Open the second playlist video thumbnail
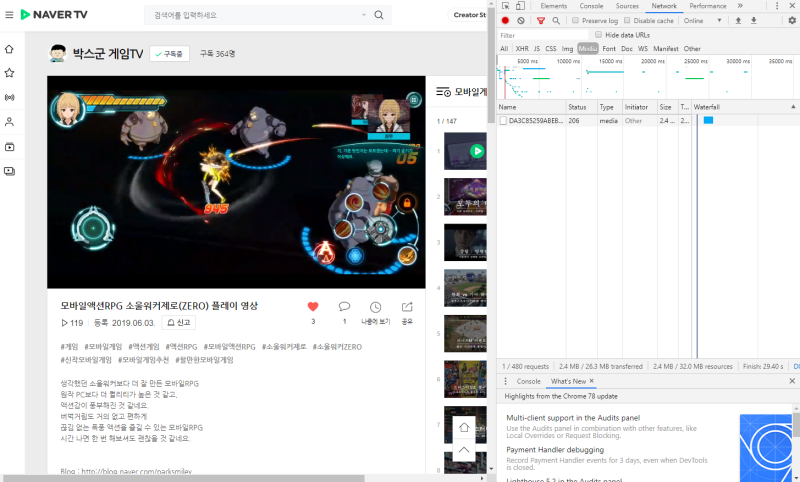Screen dimensions: 800x482 coord(465,197)
